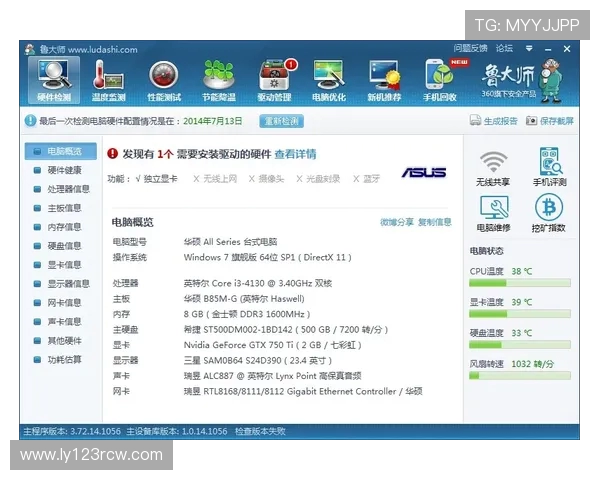Open the 电脑优化 computer optimization icon
Image resolution: width=600 pixels, height=480 pixels.
point(329,80)
